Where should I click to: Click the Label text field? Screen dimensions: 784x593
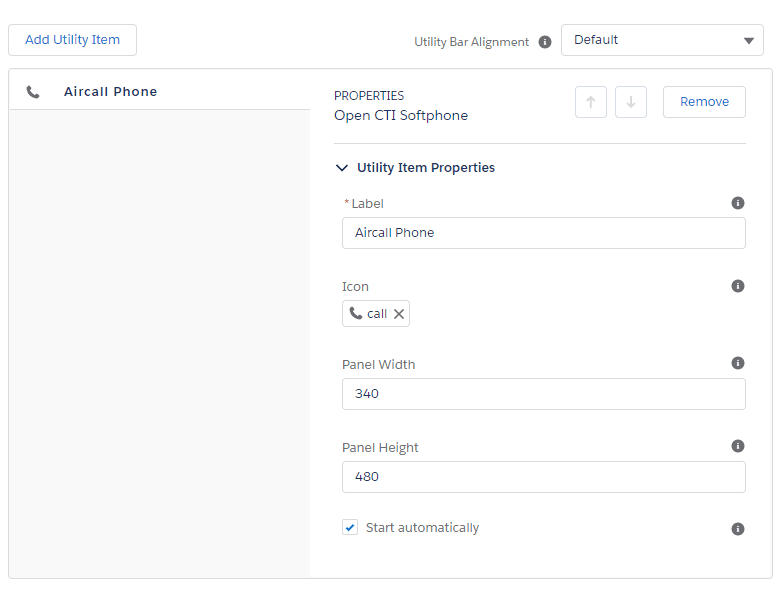[x=543, y=233]
